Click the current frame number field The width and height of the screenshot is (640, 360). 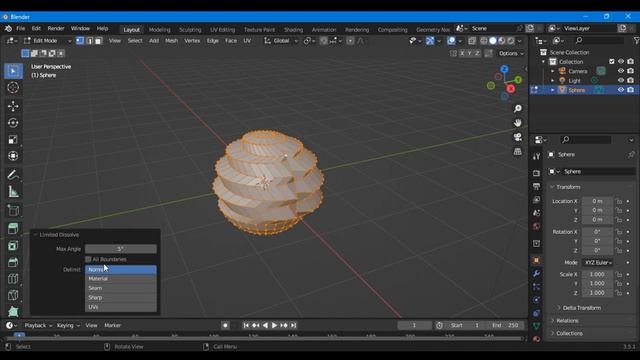click(x=414, y=325)
